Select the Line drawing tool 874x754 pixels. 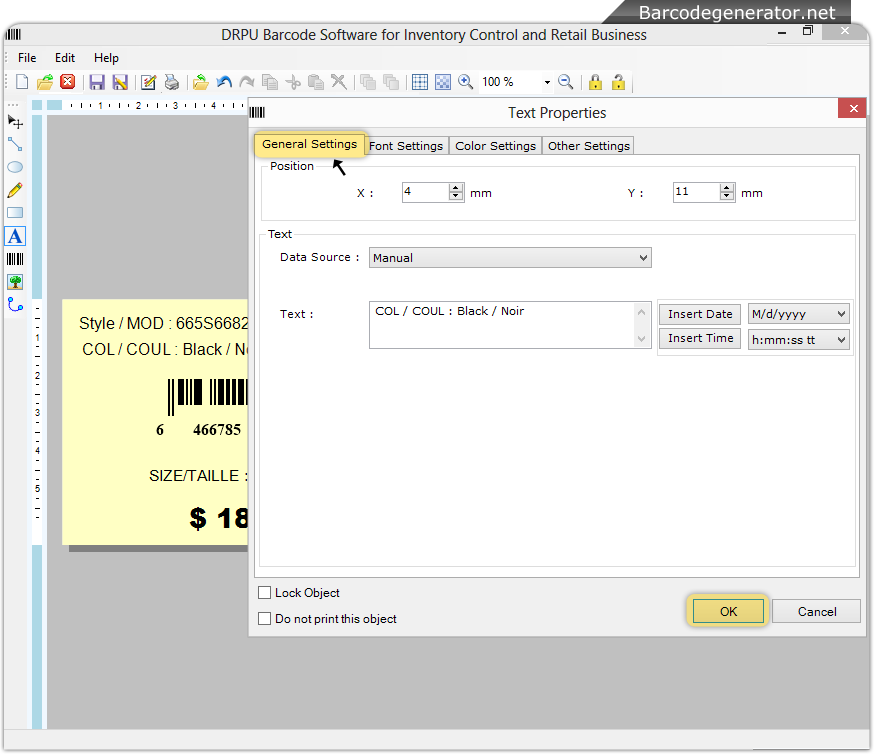point(15,144)
